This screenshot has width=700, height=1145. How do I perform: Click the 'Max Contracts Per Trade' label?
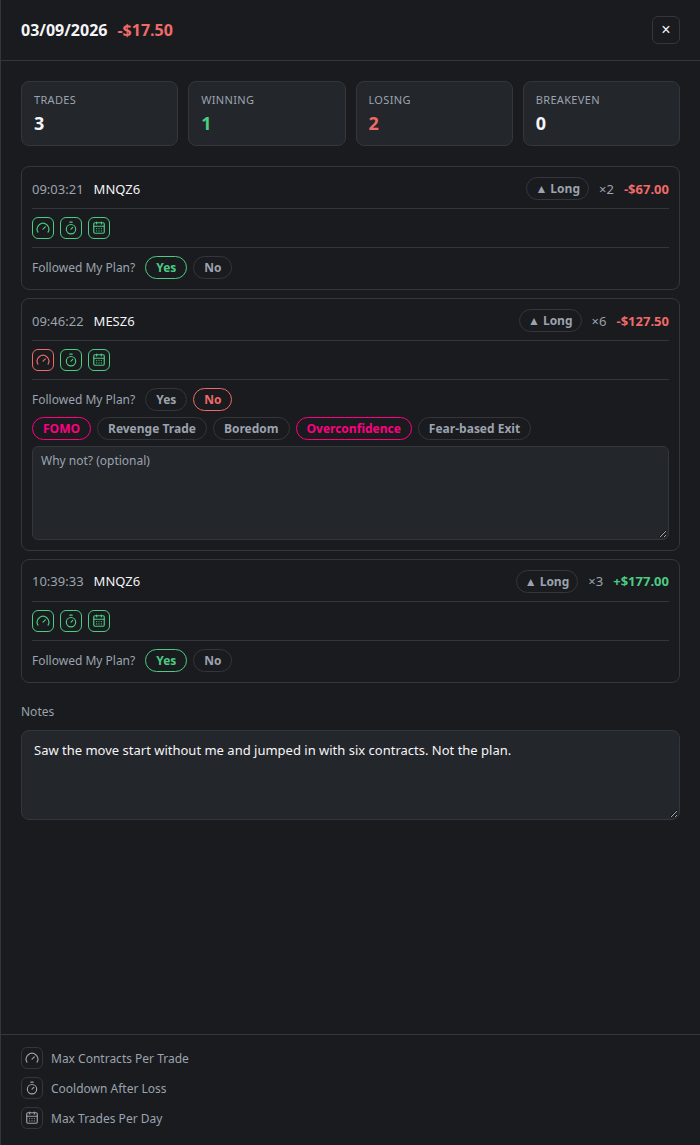click(120, 1059)
